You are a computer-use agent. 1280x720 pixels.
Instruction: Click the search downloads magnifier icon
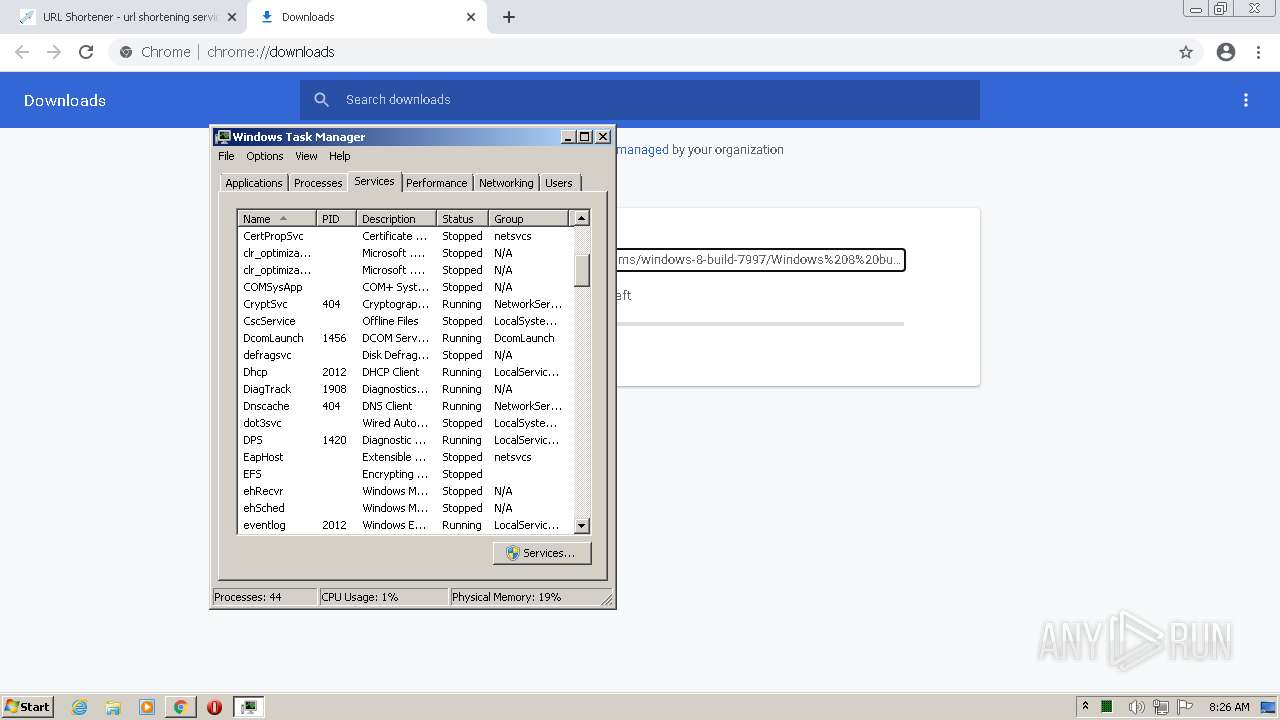tap(322, 100)
